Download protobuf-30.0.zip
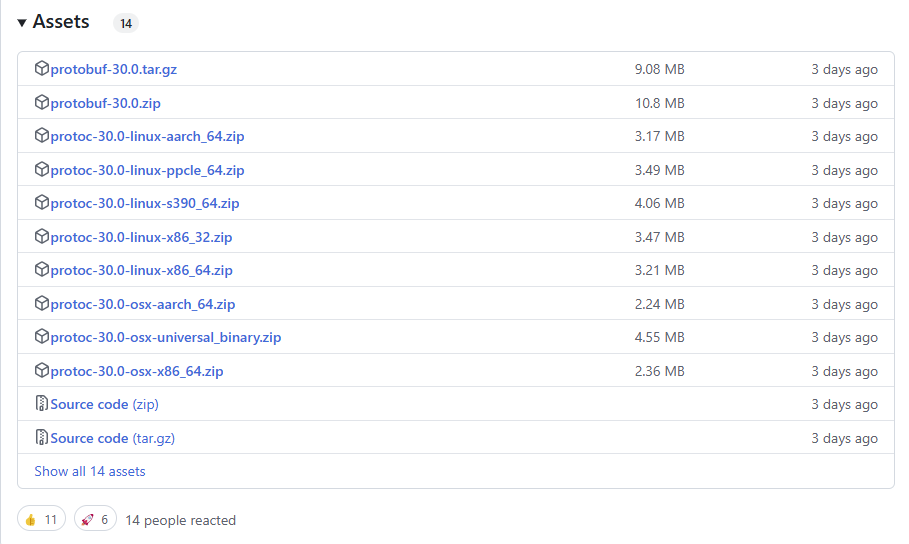 106,103
